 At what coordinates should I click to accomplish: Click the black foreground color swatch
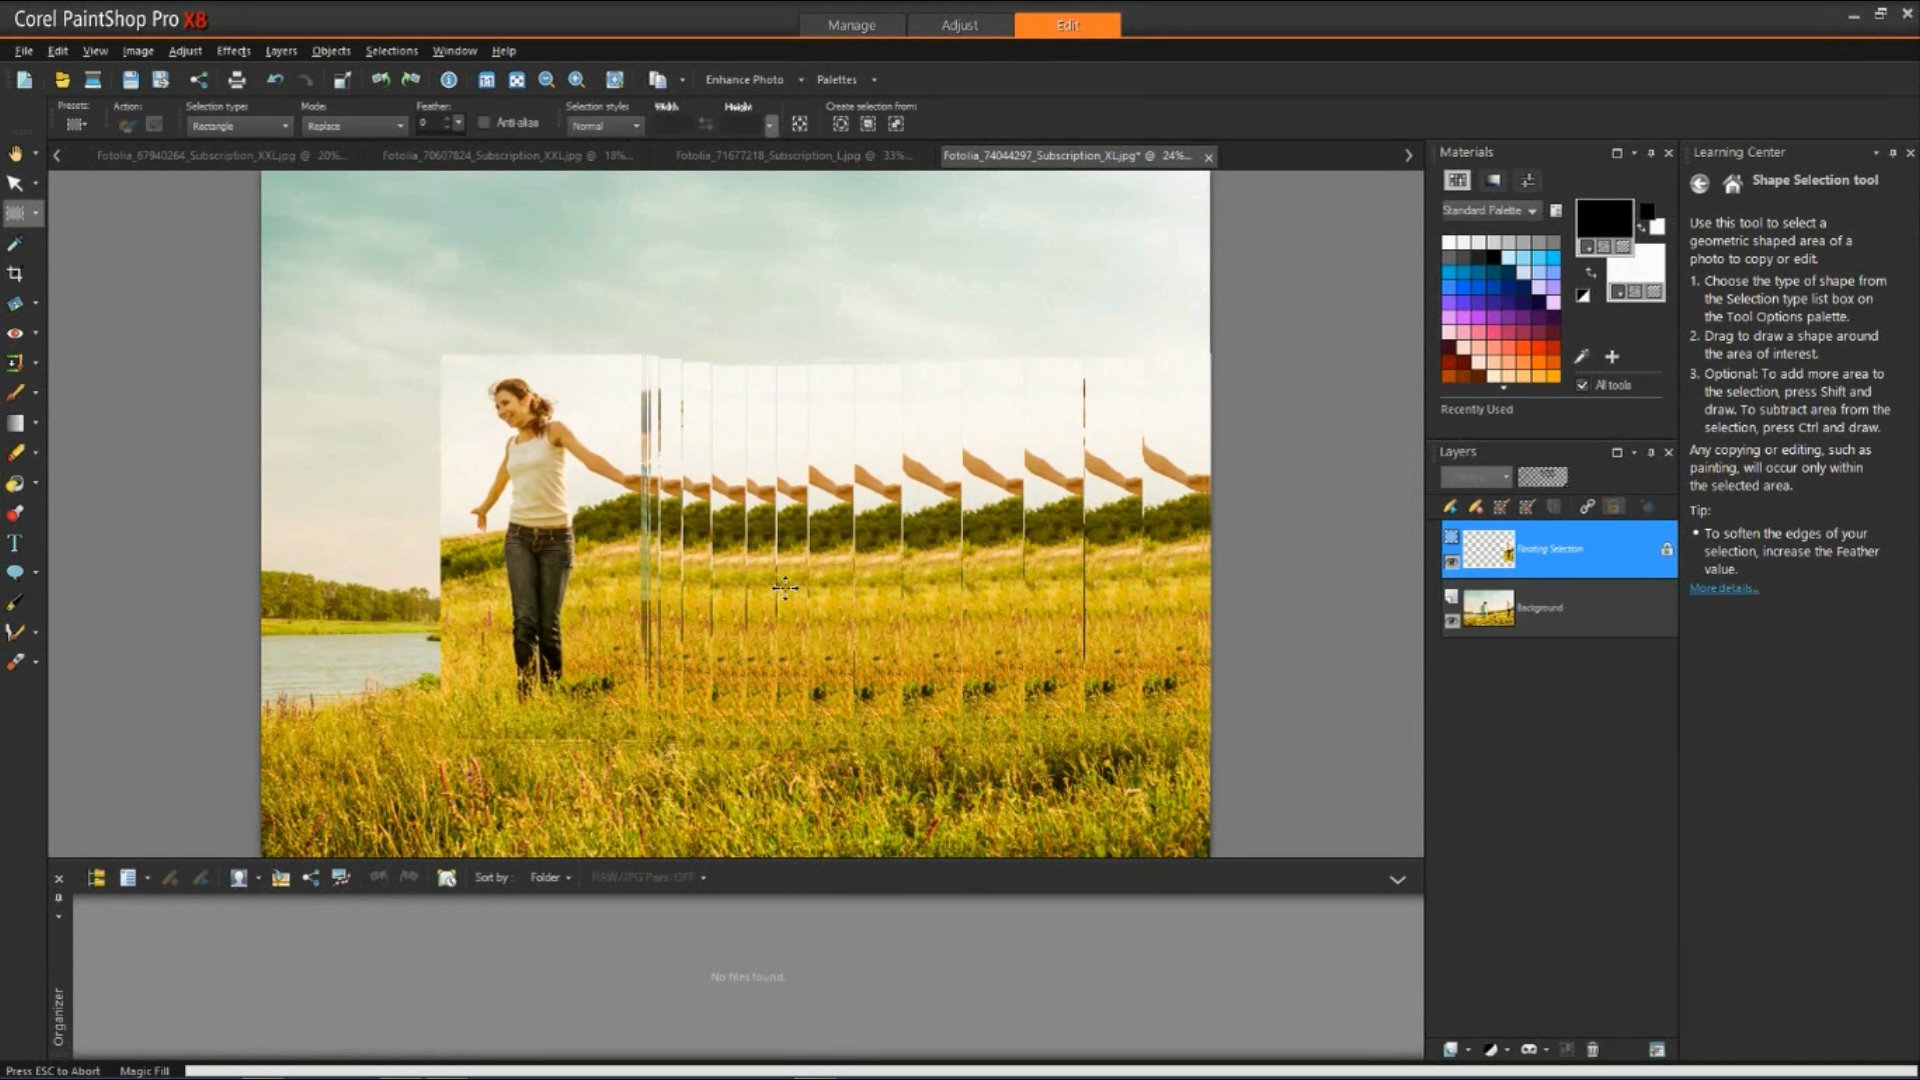click(1604, 219)
